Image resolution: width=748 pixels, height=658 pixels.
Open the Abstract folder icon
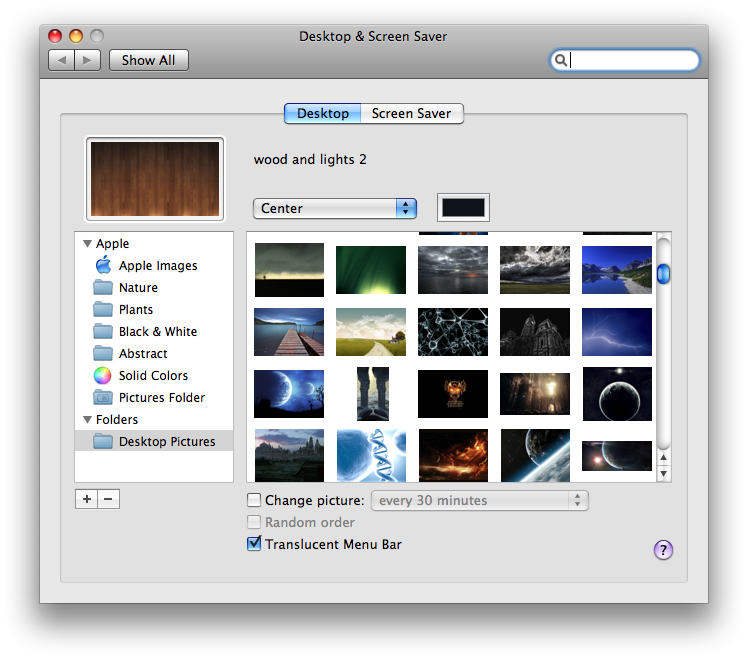tap(103, 353)
